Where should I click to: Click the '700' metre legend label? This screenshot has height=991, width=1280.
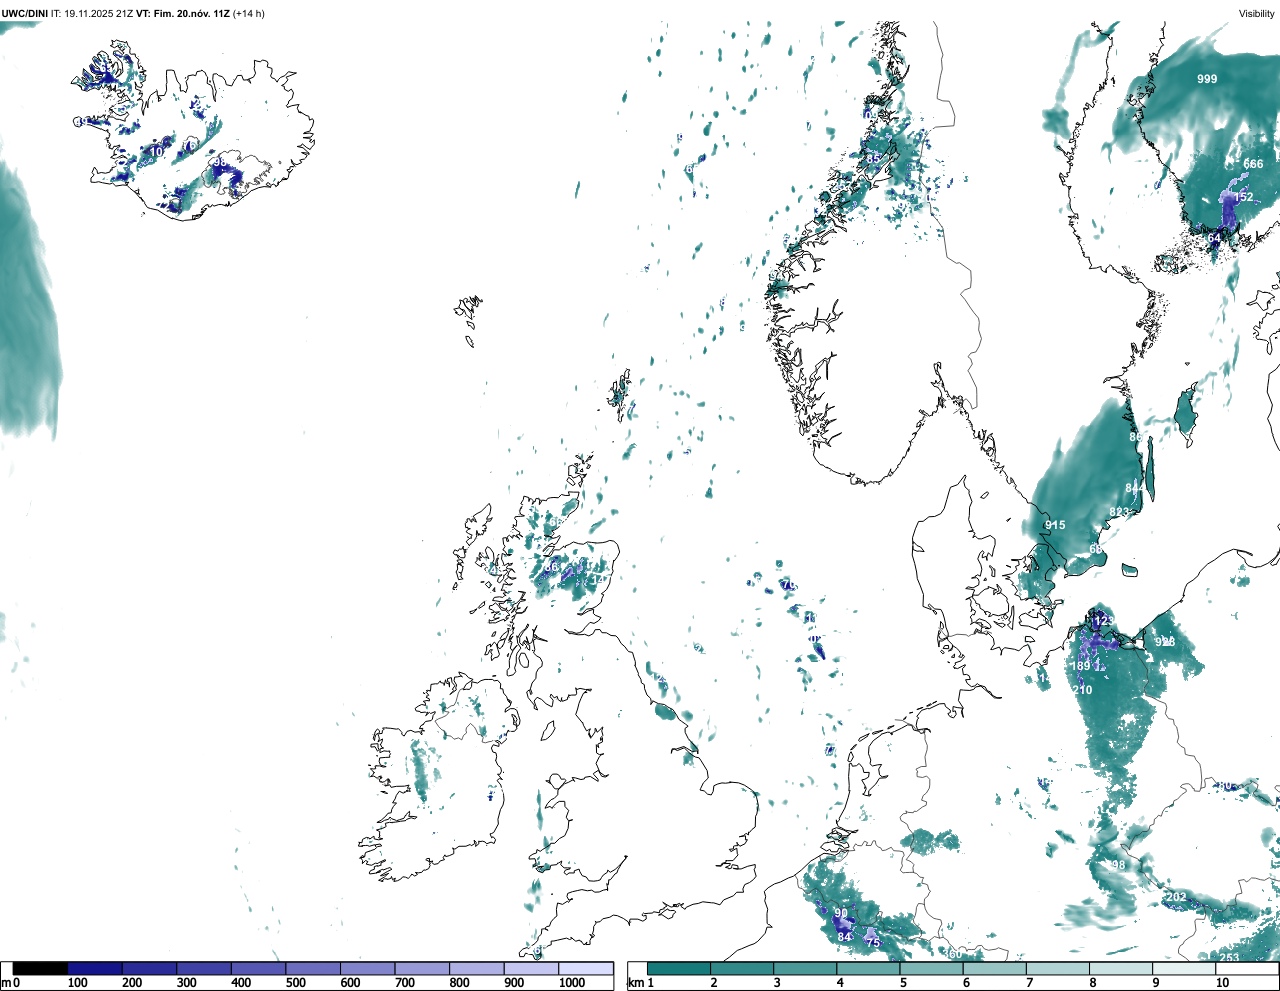[x=405, y=983]
